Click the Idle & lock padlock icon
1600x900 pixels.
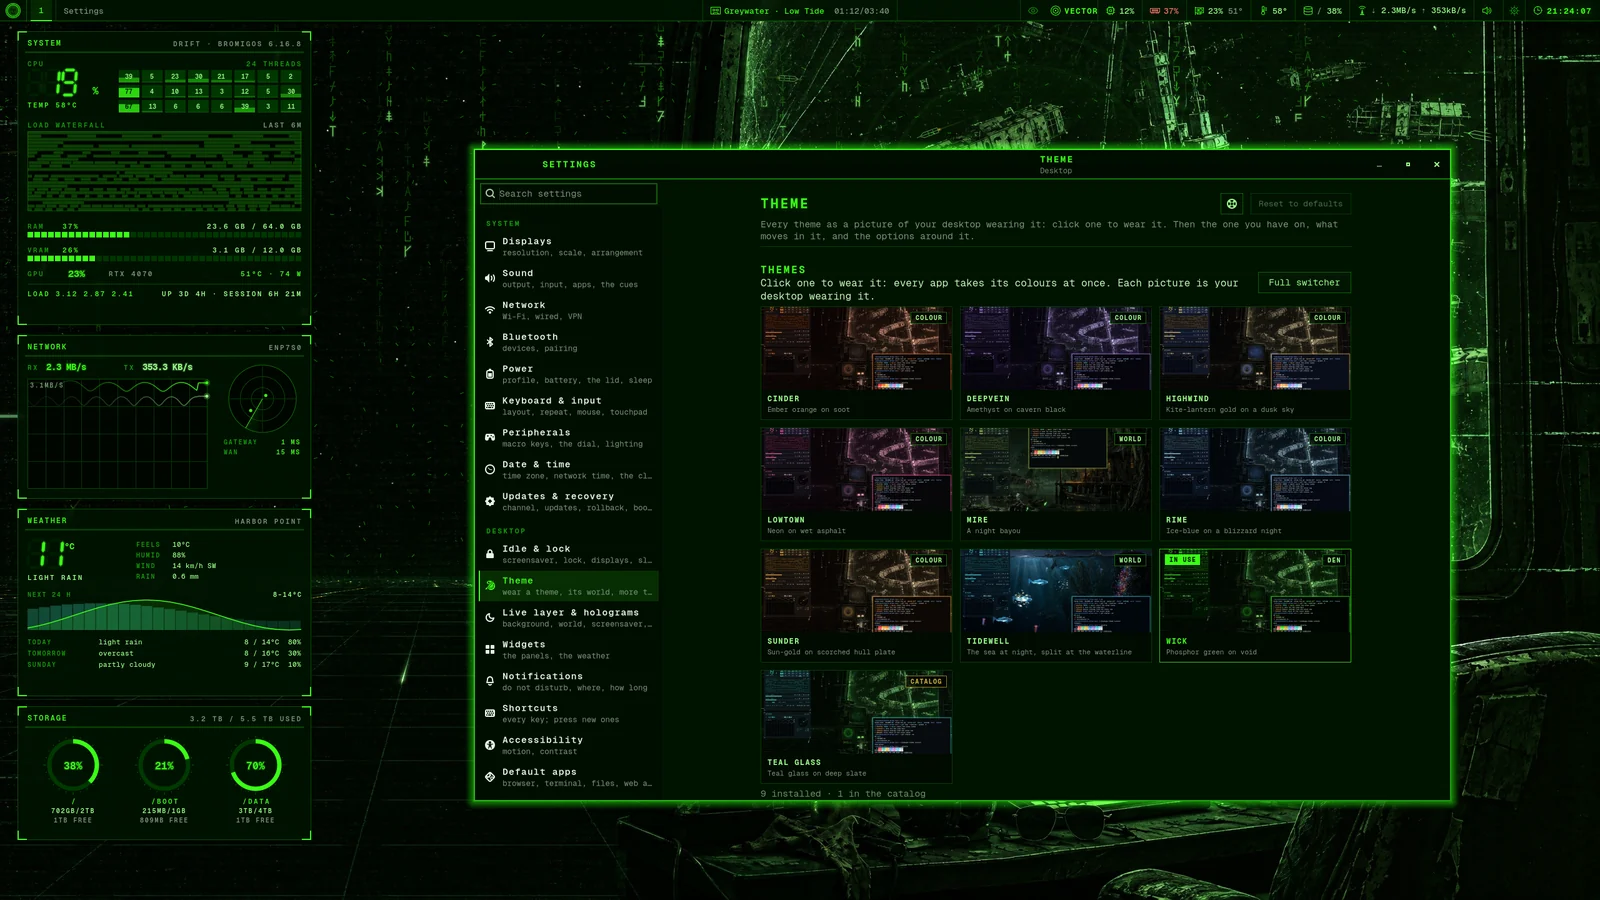[490, 554]
